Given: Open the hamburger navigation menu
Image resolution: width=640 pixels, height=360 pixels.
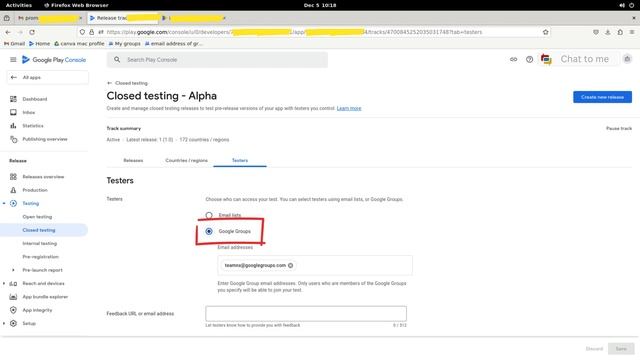Looking at the screenshot, I should pos(13,60).
